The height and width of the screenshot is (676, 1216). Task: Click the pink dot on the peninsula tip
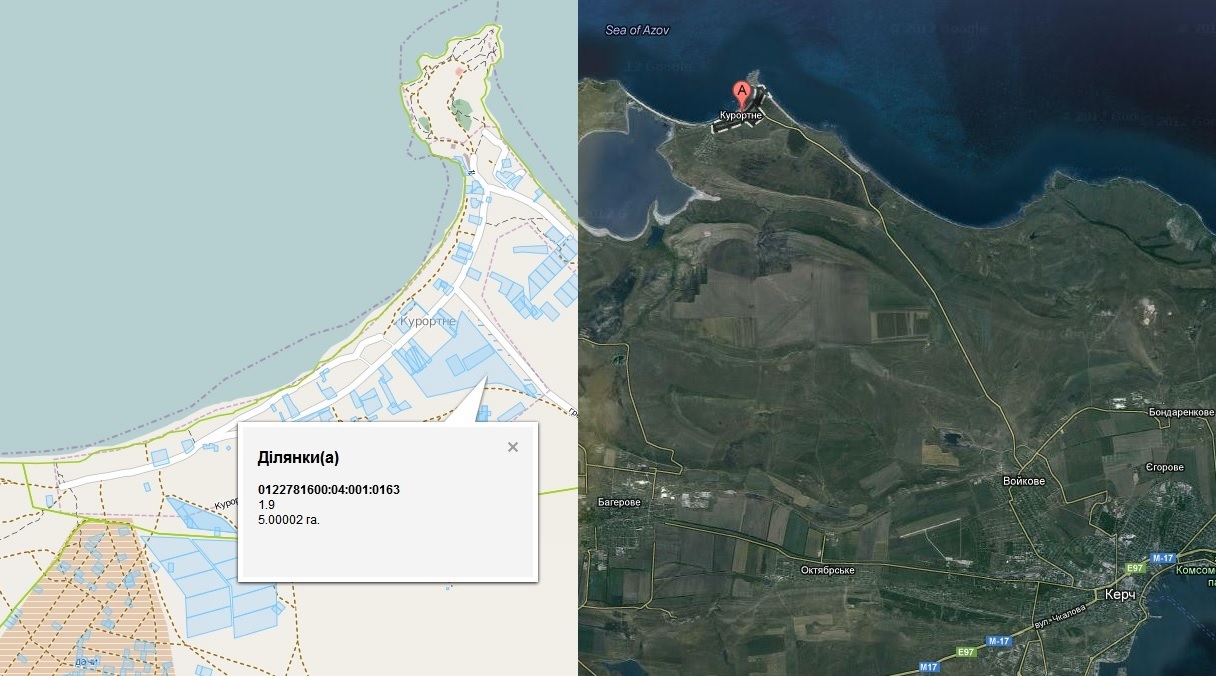pos(459,71)
